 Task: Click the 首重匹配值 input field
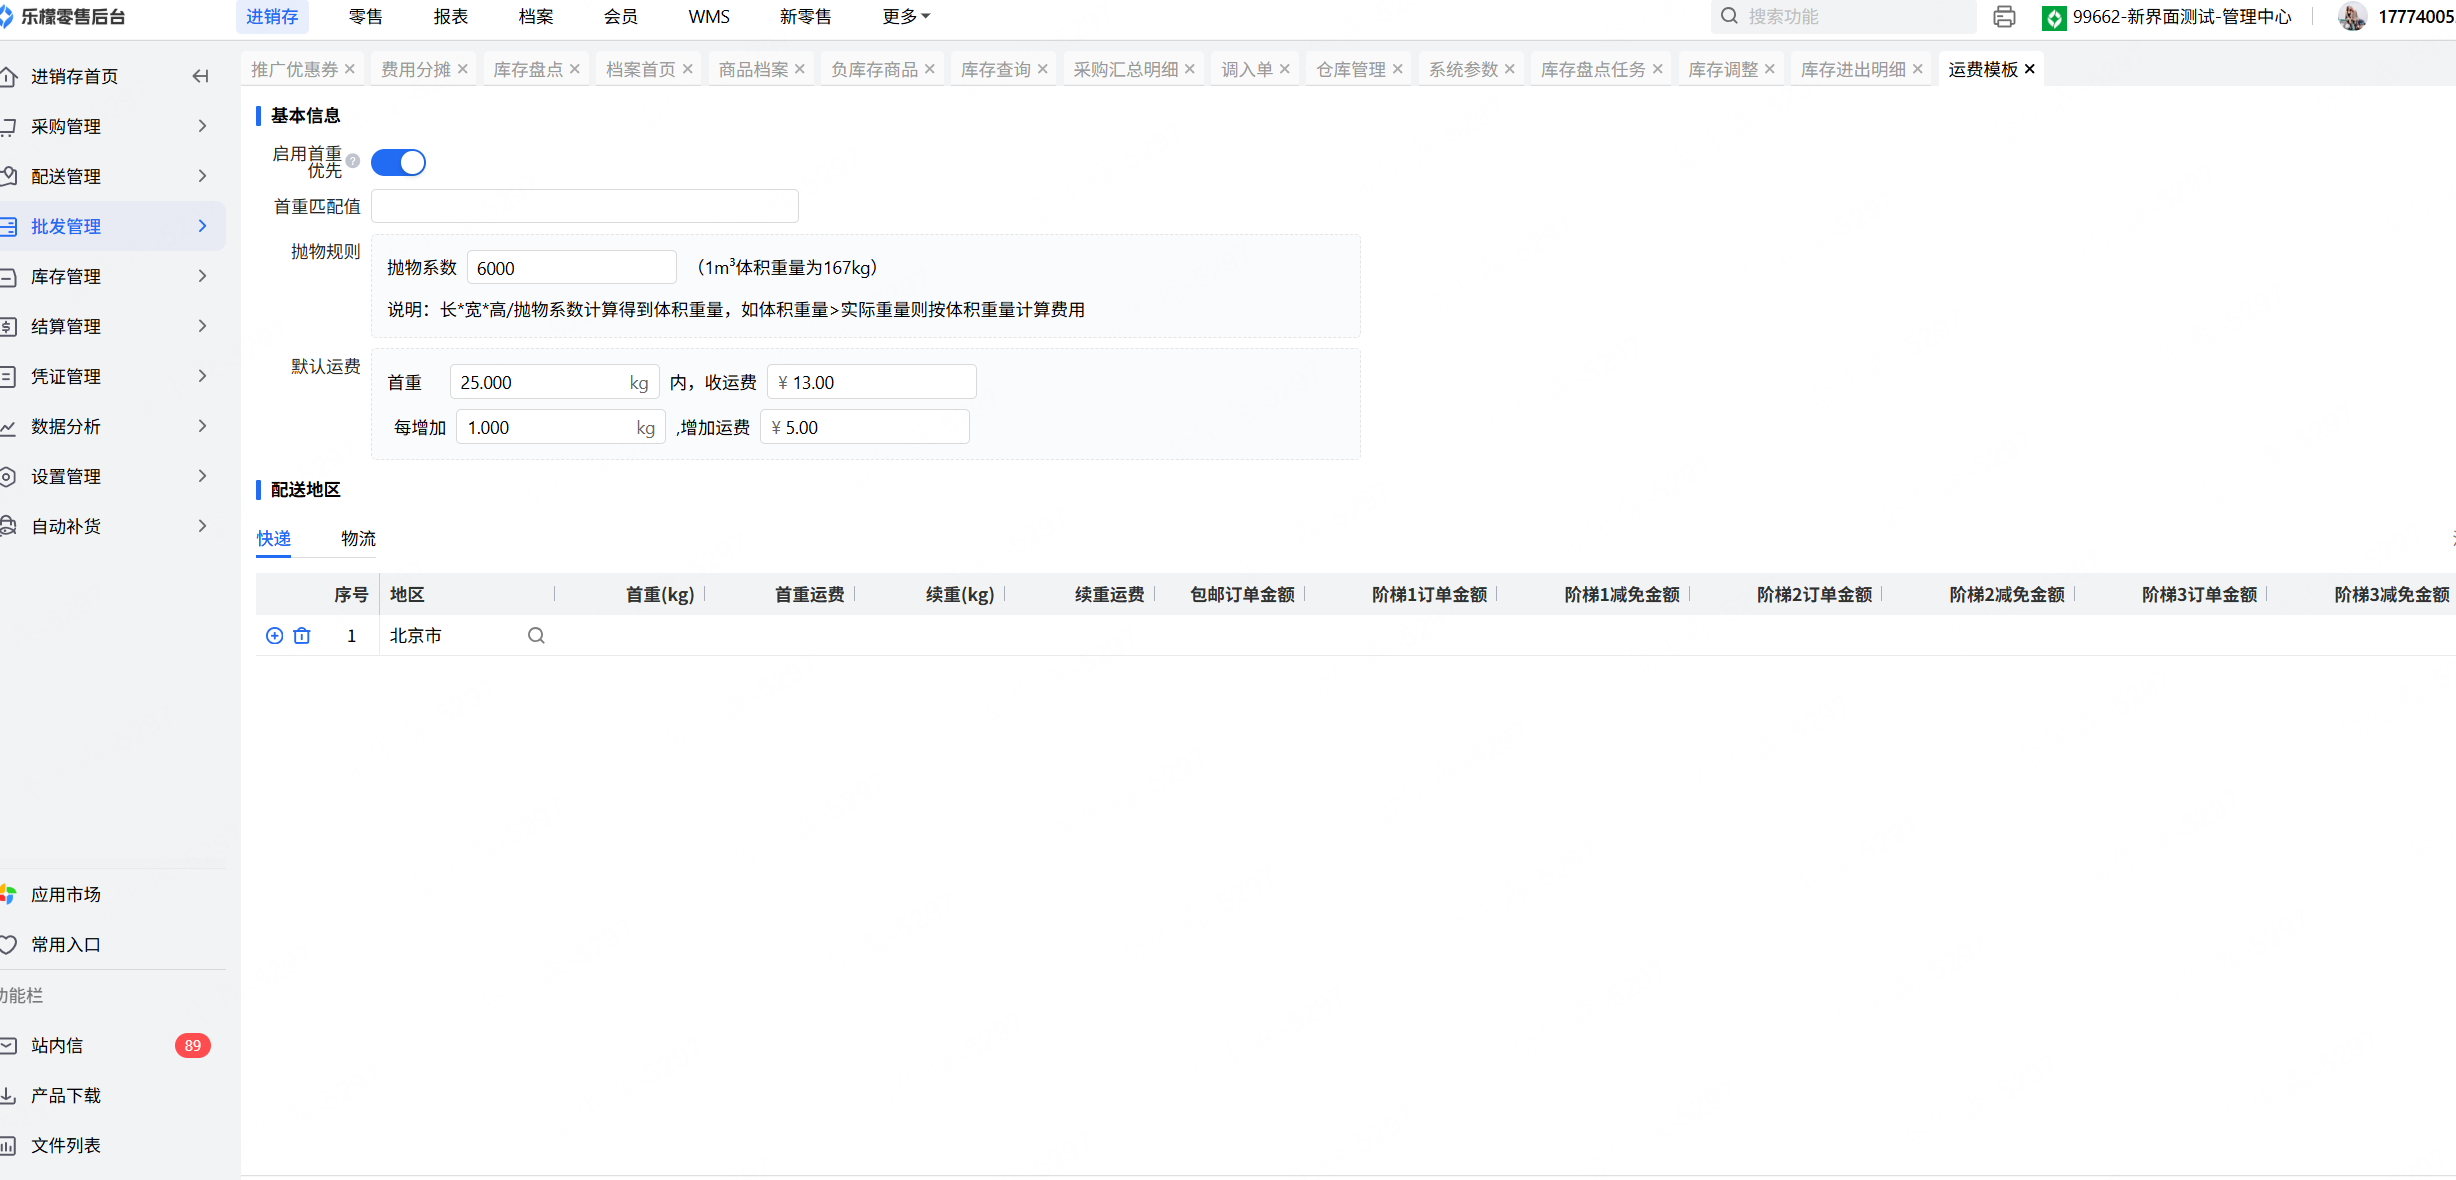584,206
